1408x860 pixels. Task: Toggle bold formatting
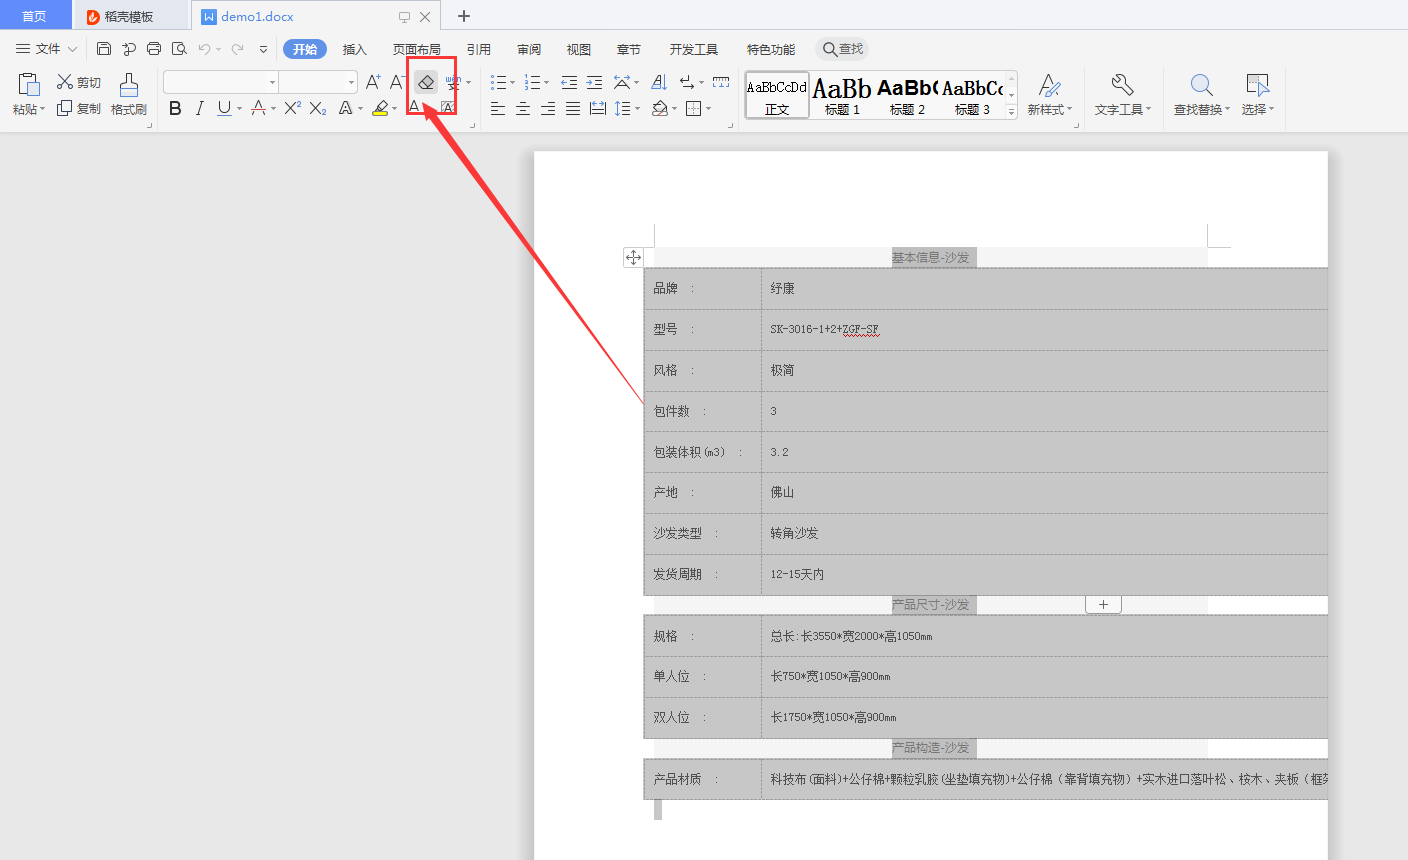coord(175,108)
